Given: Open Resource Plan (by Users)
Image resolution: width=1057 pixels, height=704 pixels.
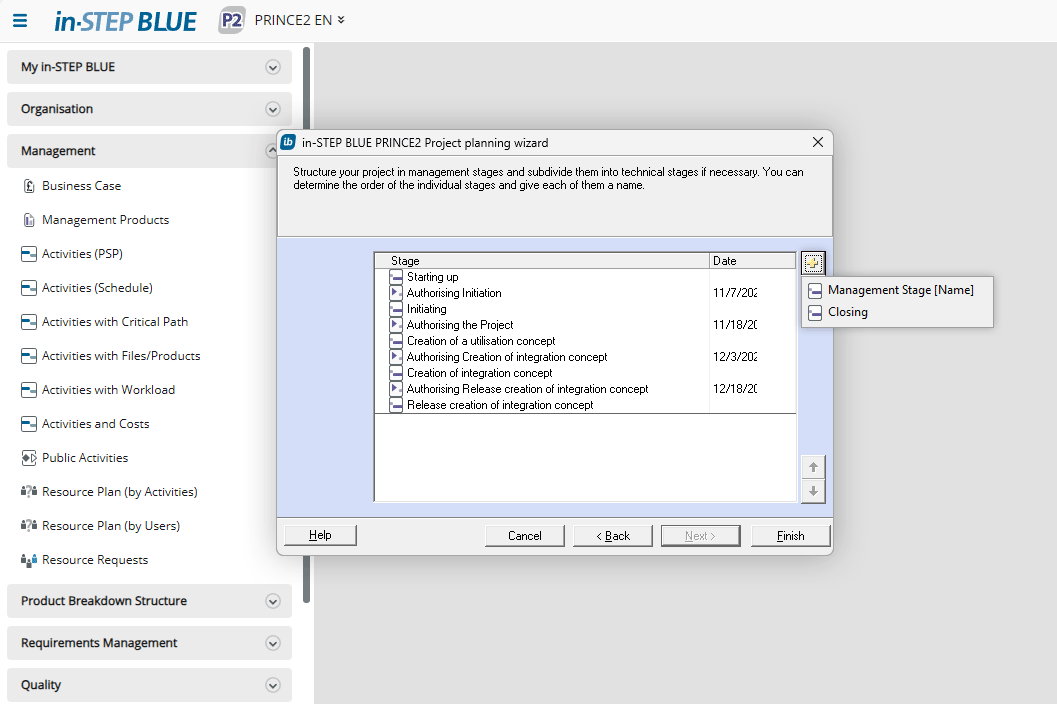Looking at the screenshot, I should [110, 526].
